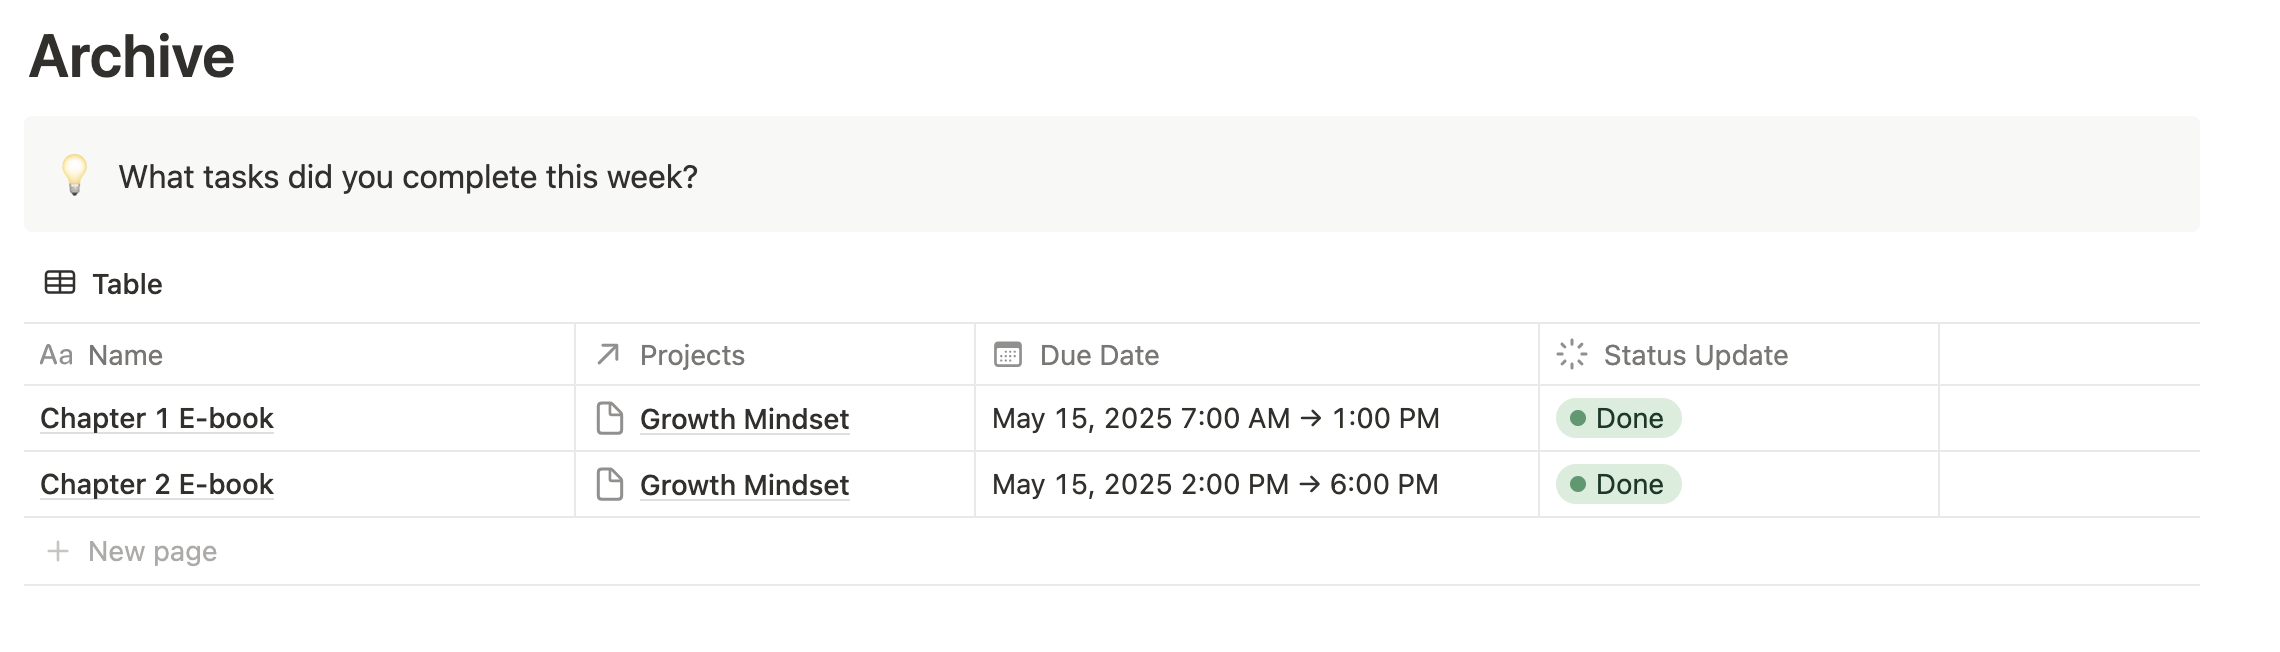
Task: Change Done status for Chapter 2 E-book
Action: pyautogui.click(x=1618, y=484)
